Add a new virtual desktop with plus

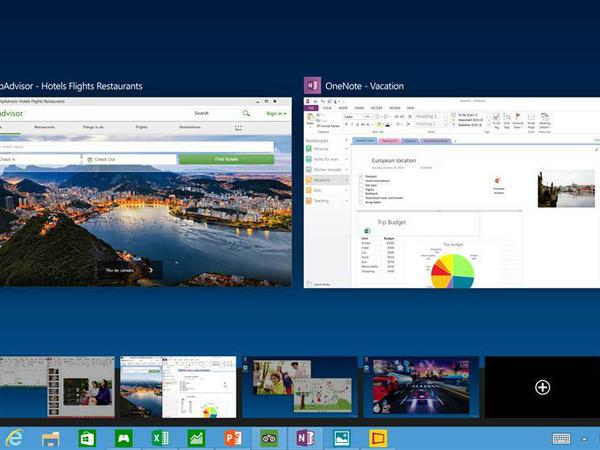coord(543,387)
